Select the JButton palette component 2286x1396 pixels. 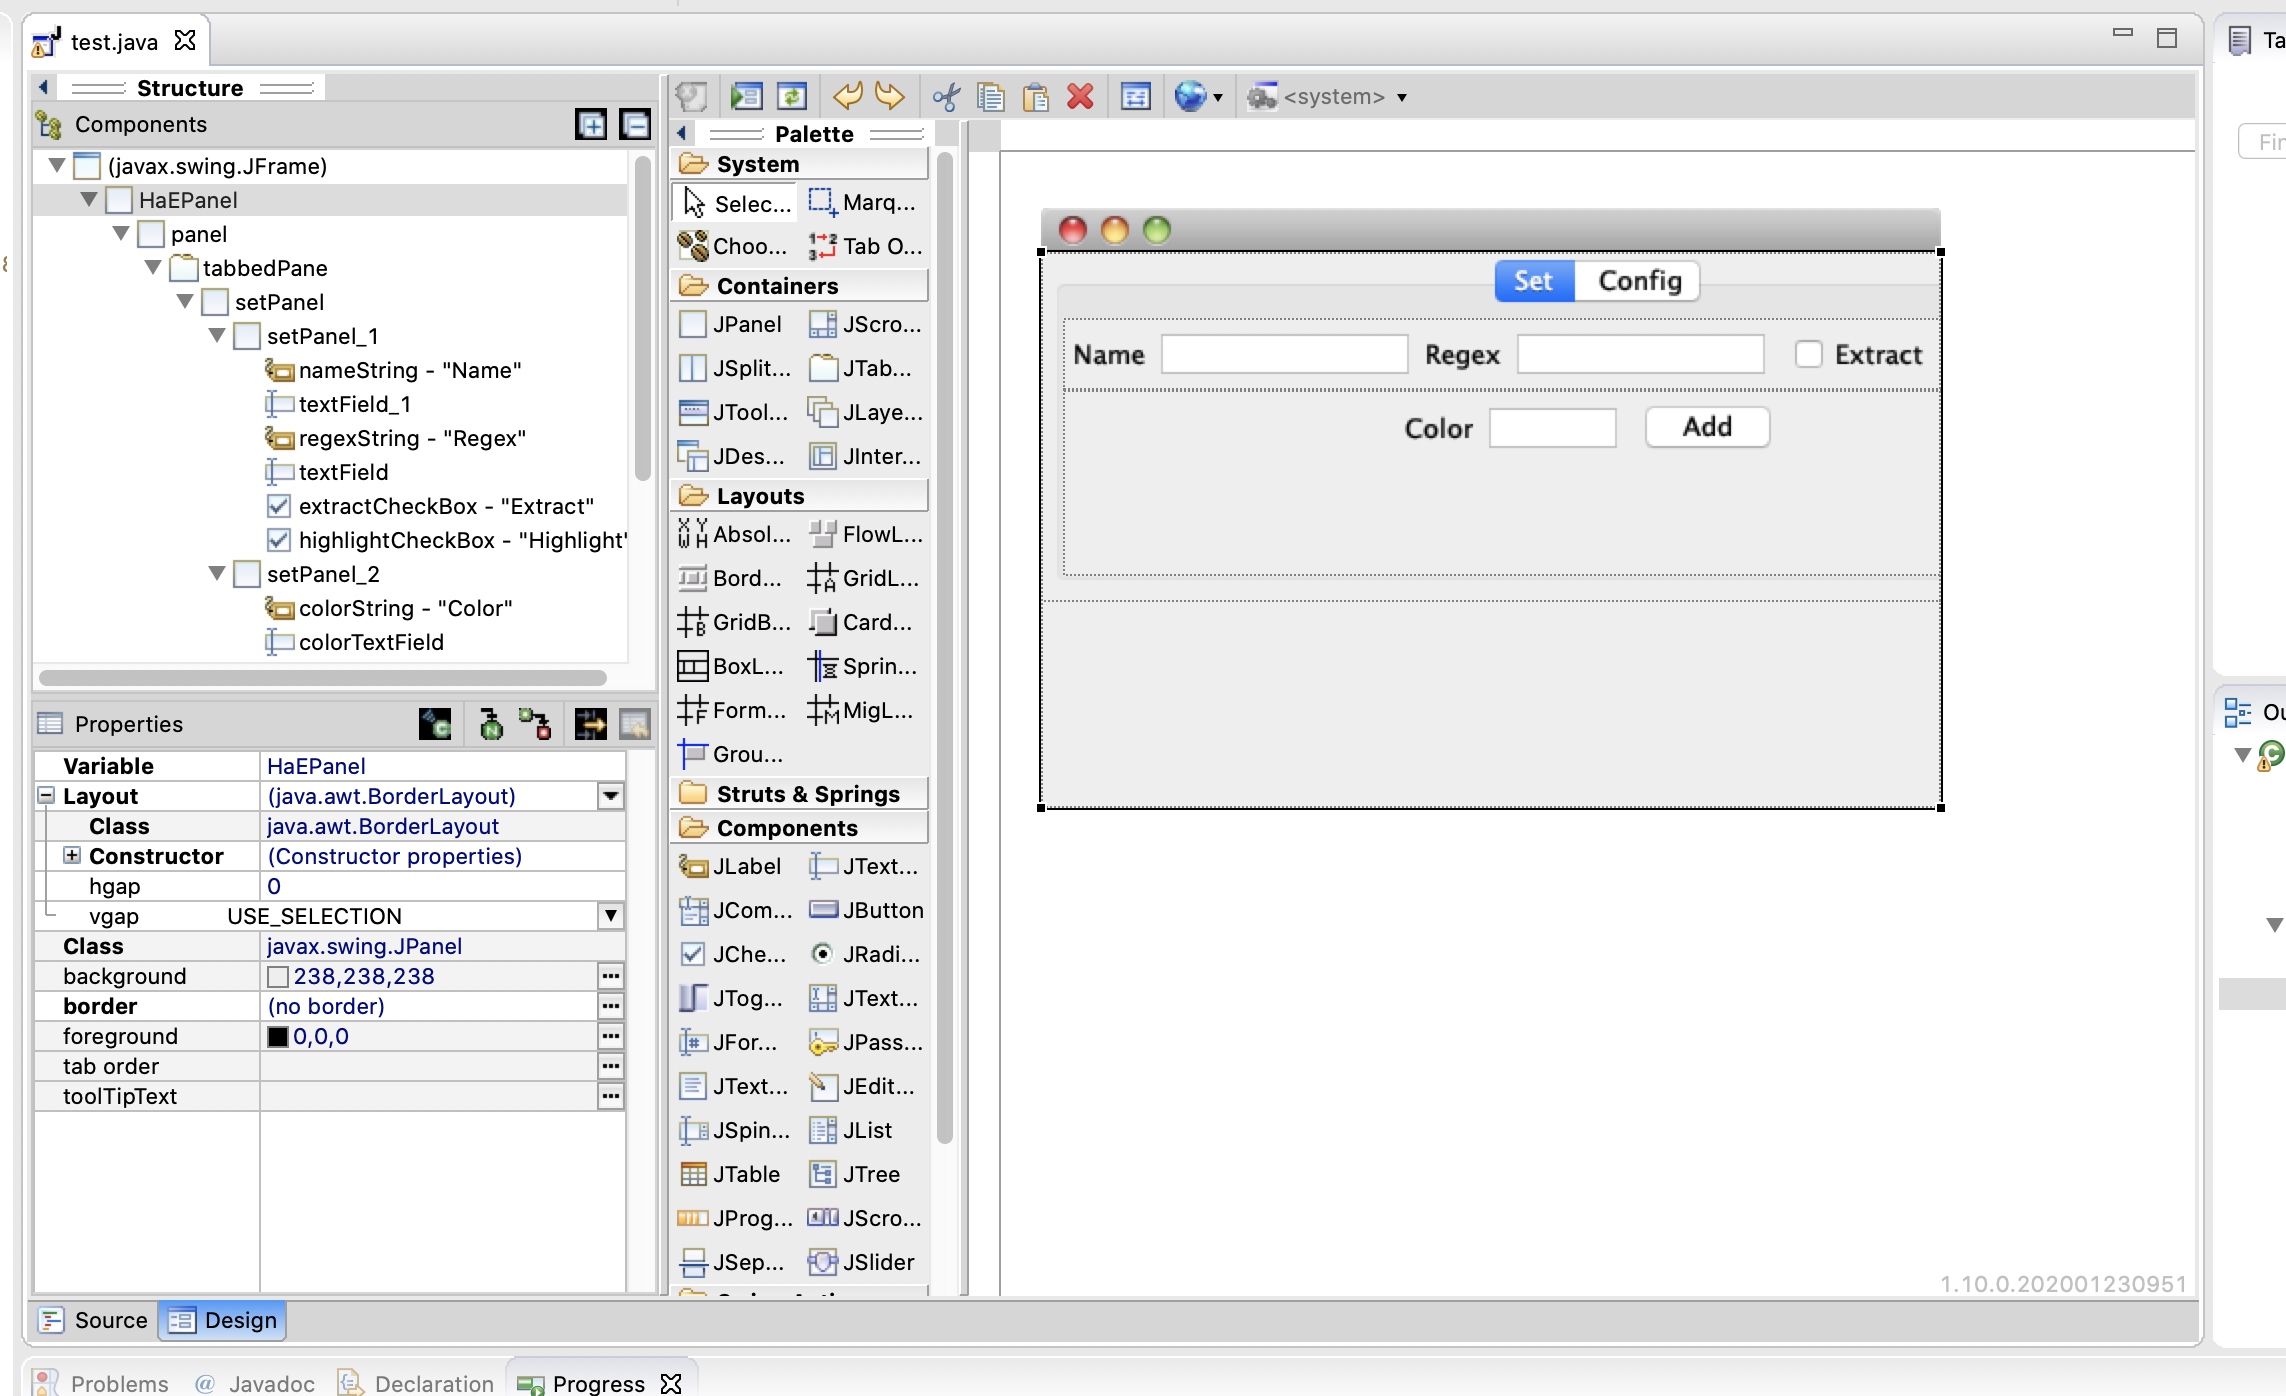click(x=866, y=910)
